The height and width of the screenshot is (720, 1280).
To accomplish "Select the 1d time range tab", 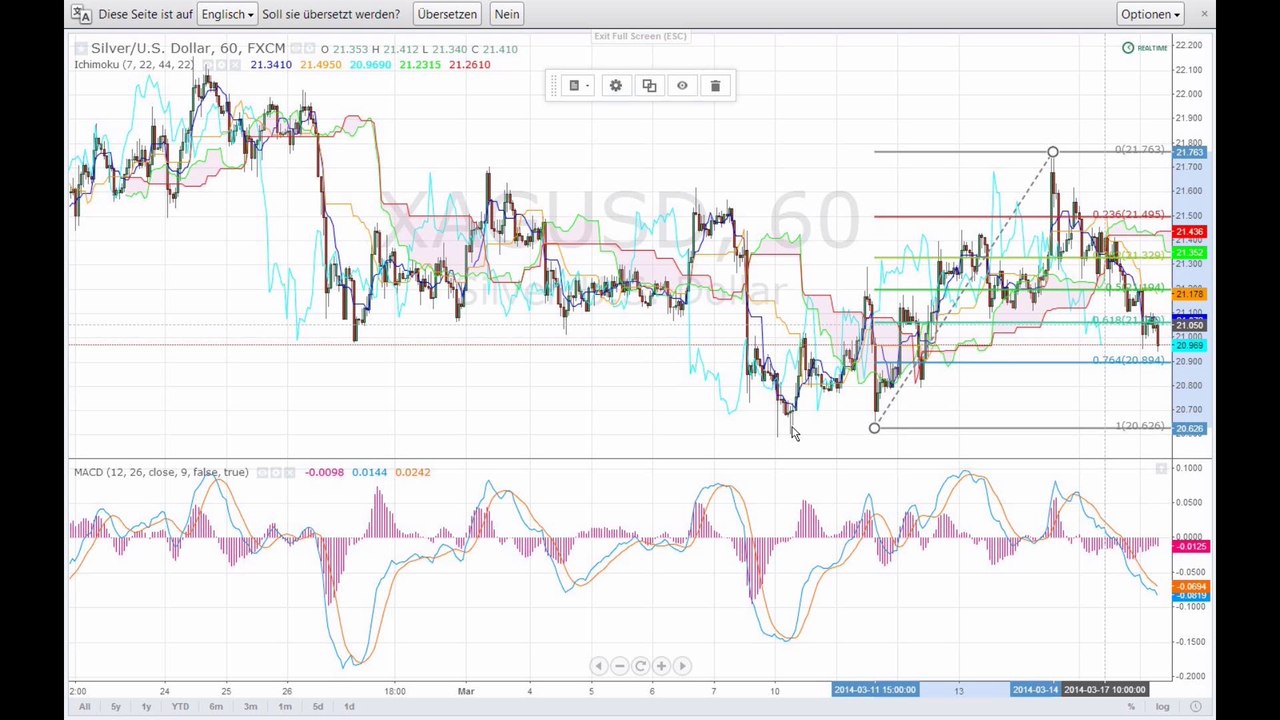I will [x=349, y=706].
